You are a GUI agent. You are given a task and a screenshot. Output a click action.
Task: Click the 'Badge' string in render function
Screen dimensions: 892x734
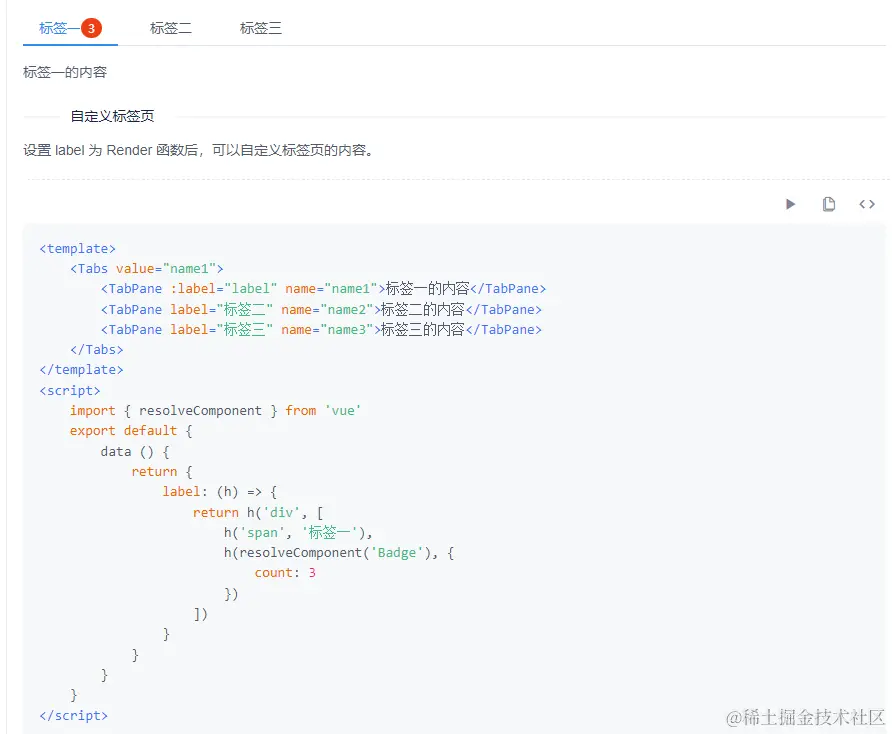(398, 552)
